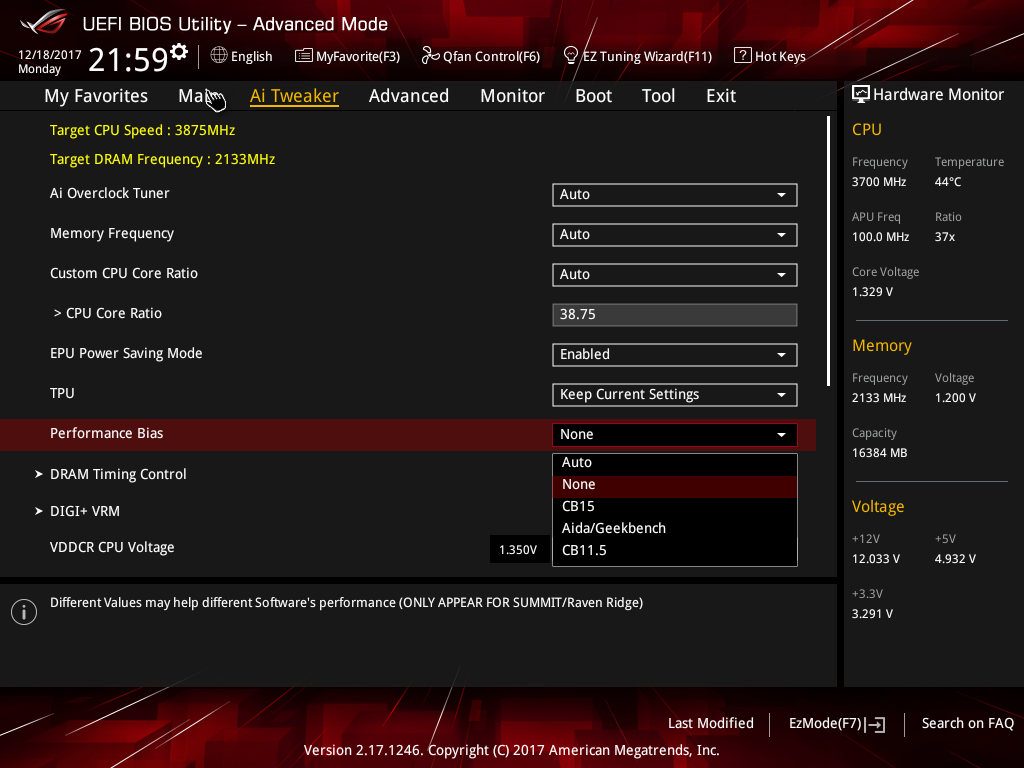Click memory capacity 16384 MB value
Viewport: 1024px width, 768px height.
[x=879, y=453]
